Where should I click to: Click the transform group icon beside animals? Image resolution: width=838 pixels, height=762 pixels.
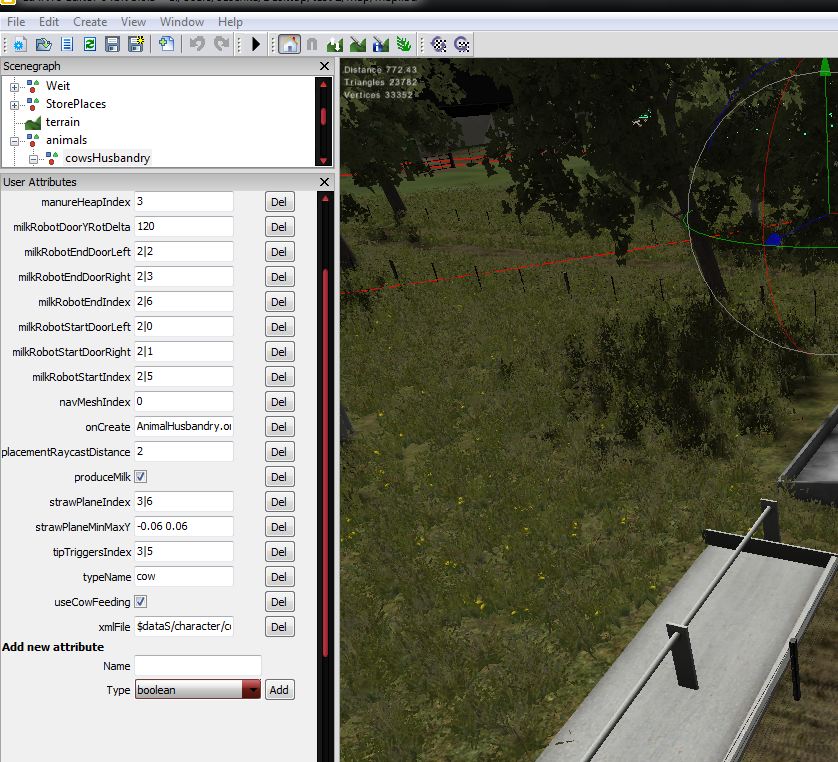click(x=33, y=140)
